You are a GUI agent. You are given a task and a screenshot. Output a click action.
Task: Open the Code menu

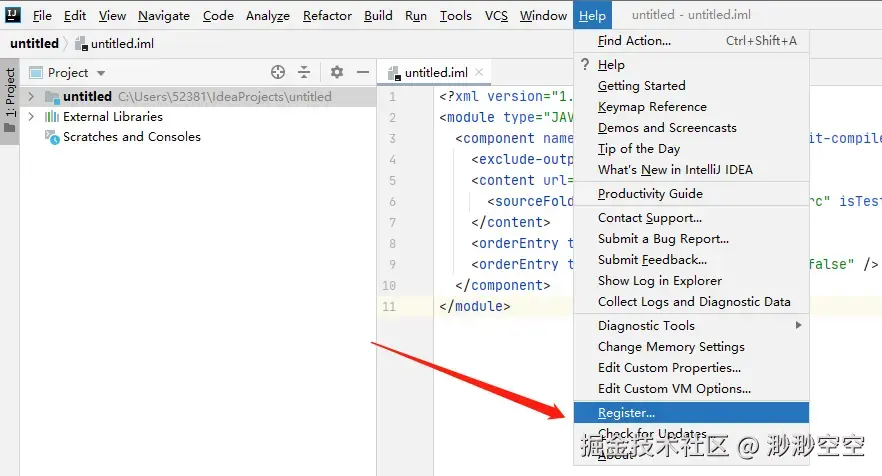(218, 16)
